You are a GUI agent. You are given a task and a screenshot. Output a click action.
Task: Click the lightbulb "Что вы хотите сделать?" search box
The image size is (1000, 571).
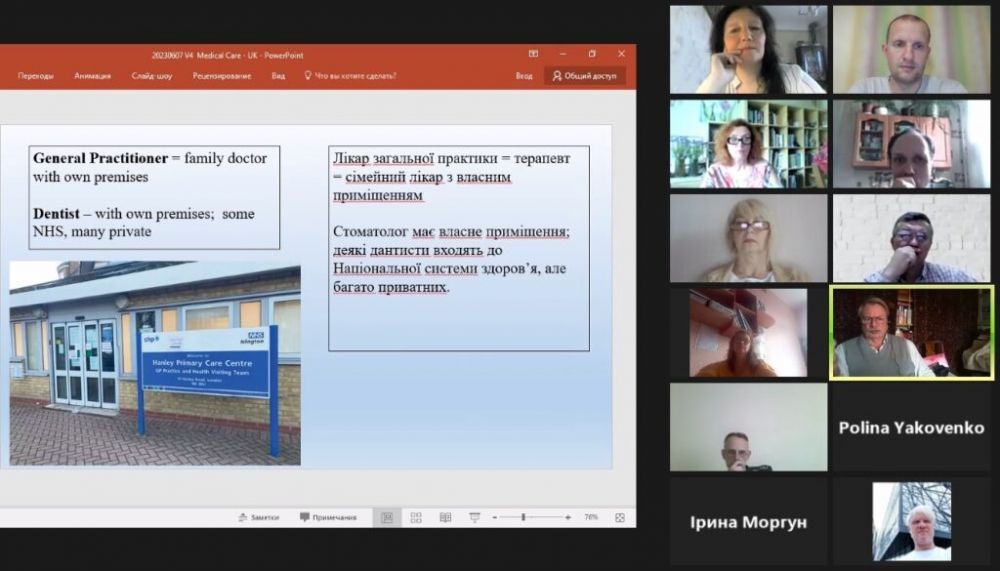(x=350, y=76)
